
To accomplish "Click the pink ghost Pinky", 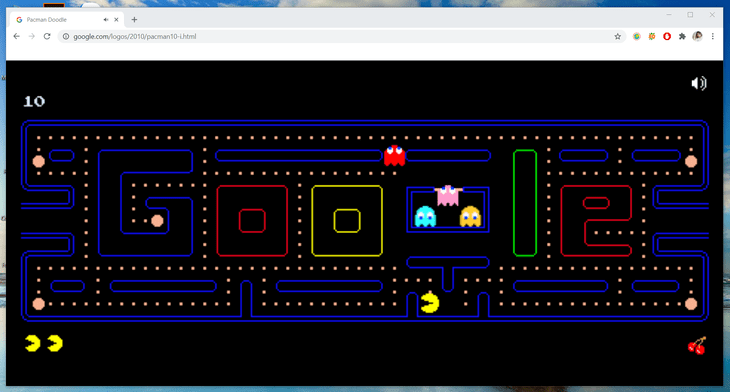I will click(448, 196).
